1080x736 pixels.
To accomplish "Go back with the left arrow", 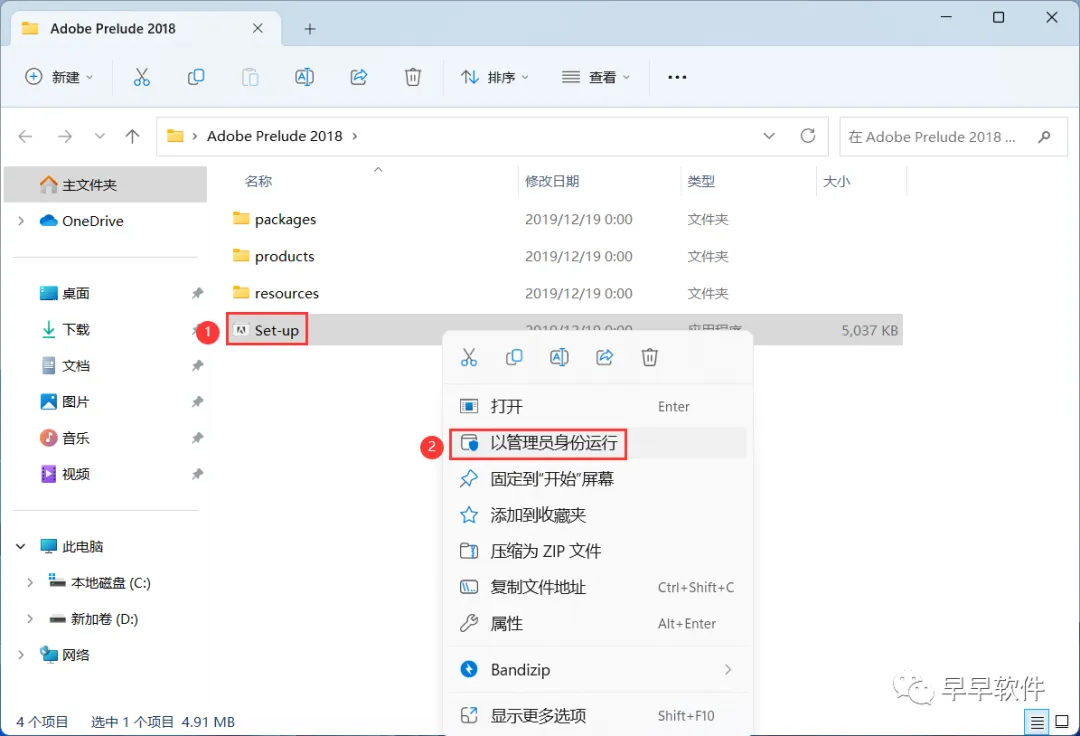I will [25, 136].
